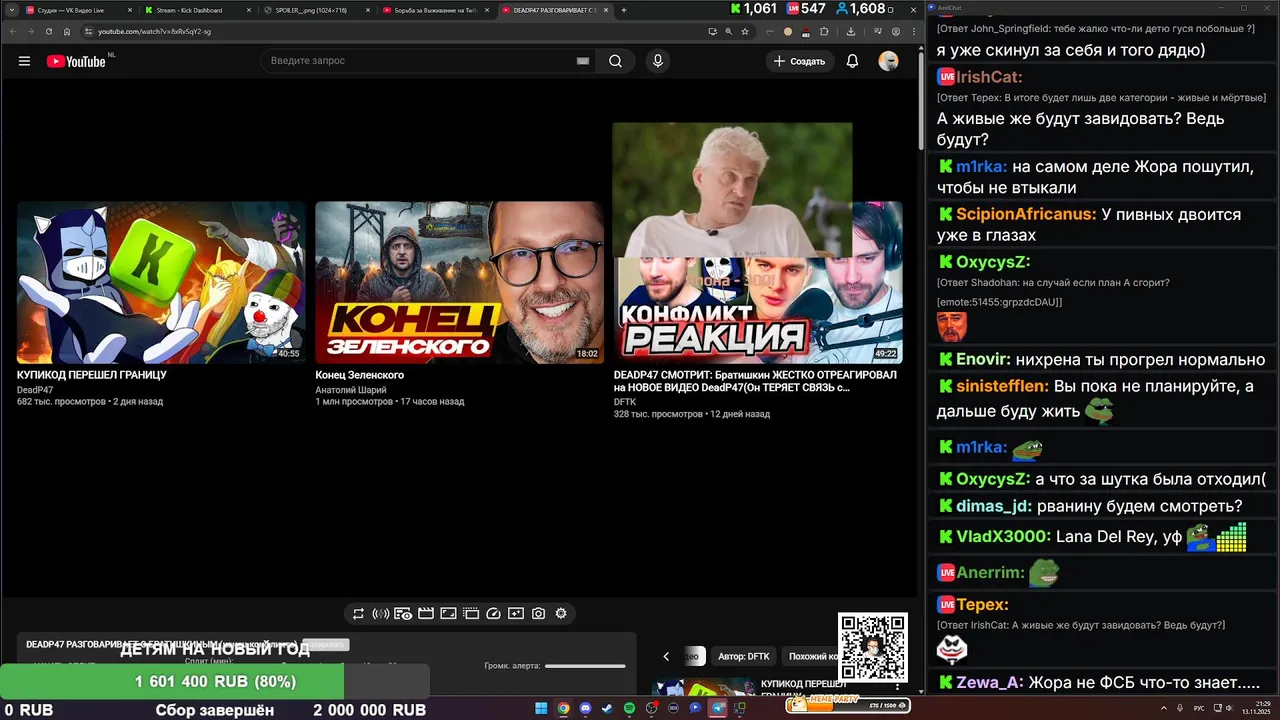This screenshot has height=720, width=1280.
Task: Click Anerrim username in chat
Action: click(x=990, y=573)
